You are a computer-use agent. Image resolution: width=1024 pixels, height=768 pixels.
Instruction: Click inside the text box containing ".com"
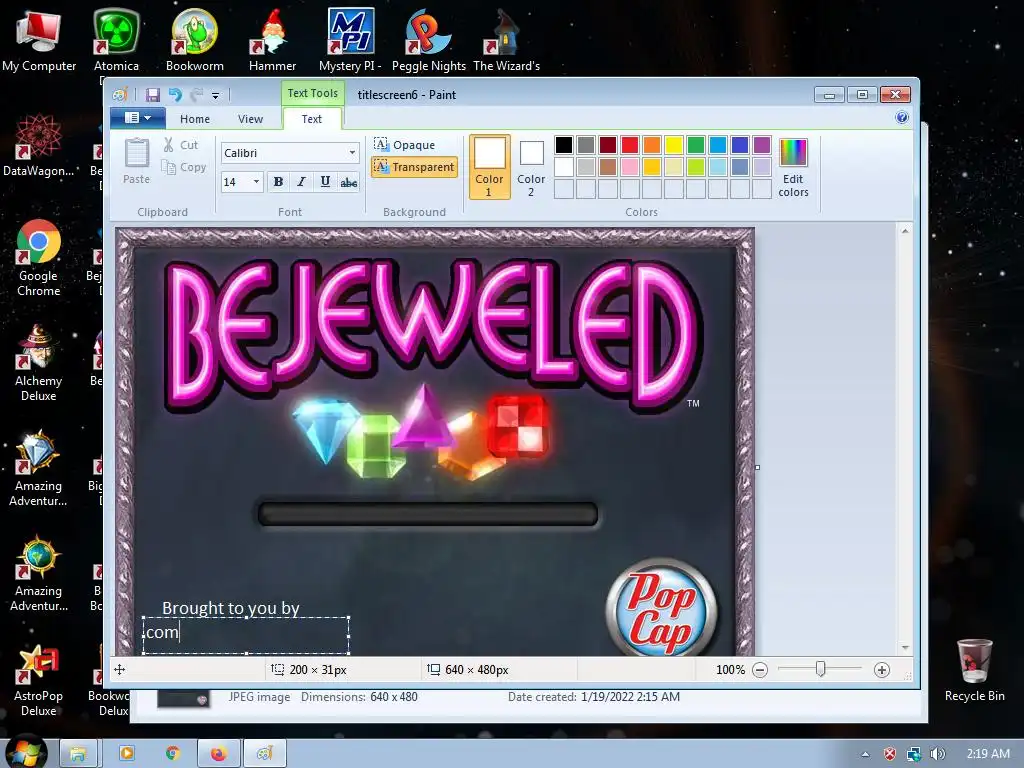click(x=246, y=635)
